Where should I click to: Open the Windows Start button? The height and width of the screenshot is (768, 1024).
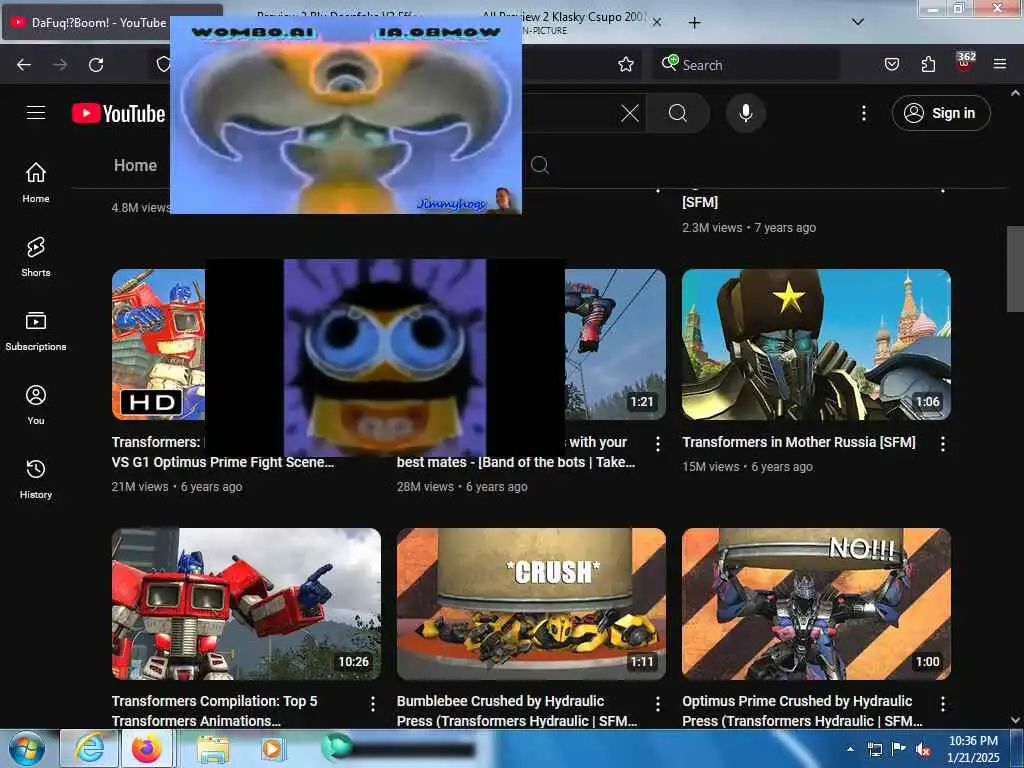pos(27,748)
